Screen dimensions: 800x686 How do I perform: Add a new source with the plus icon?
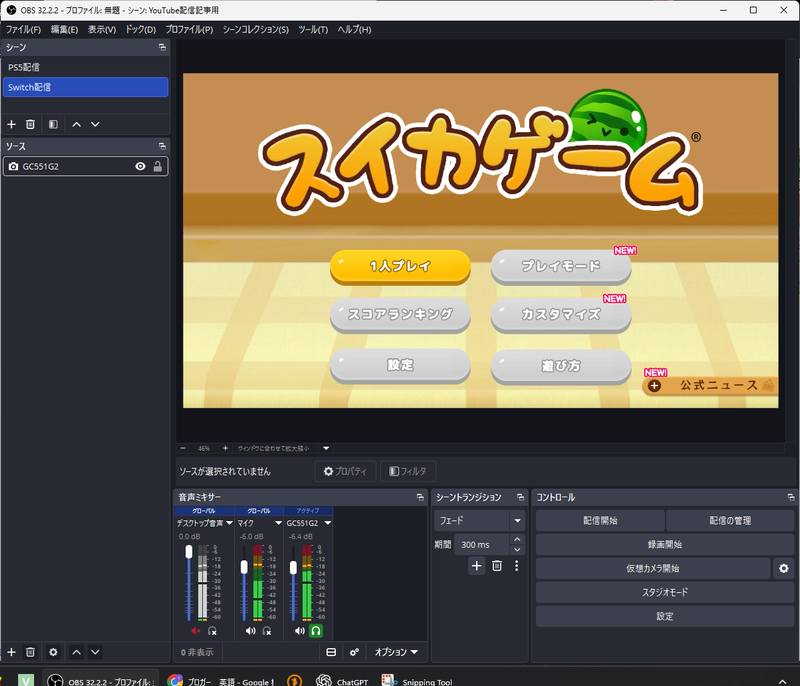pos(11,652)
